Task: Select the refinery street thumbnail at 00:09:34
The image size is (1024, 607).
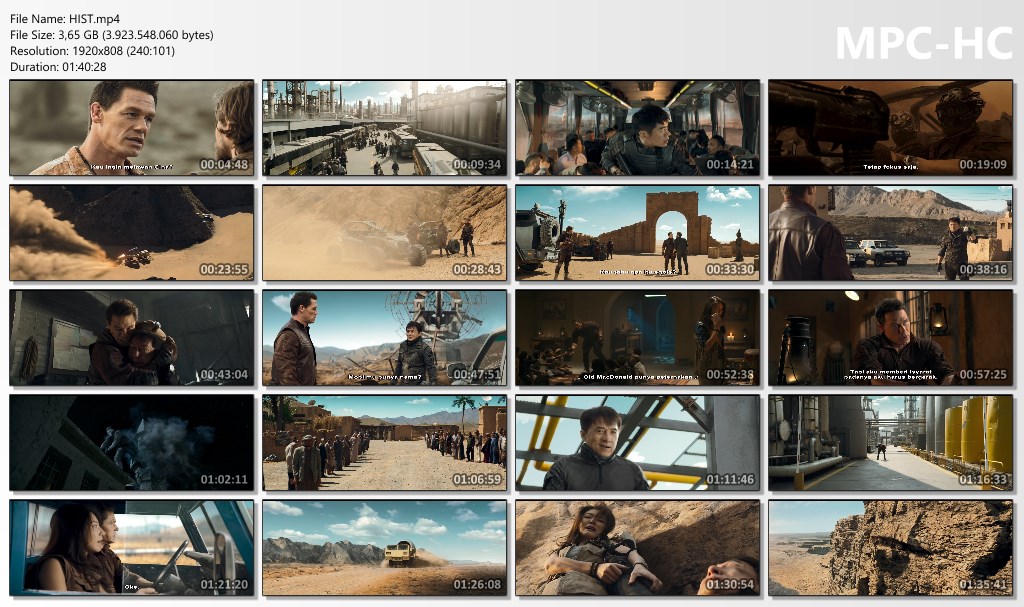Action: point(385,128)
